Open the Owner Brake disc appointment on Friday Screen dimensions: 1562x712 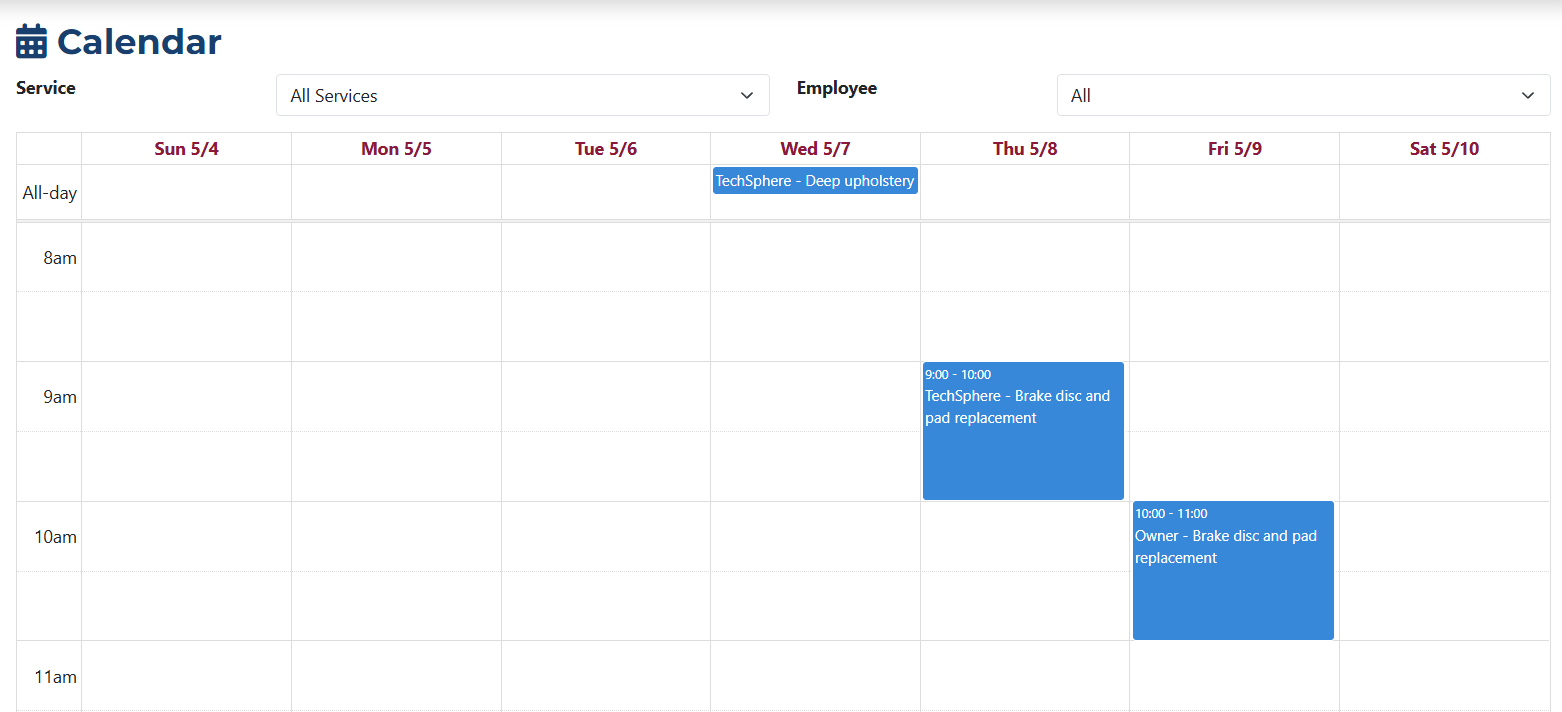pos(1232,570)
